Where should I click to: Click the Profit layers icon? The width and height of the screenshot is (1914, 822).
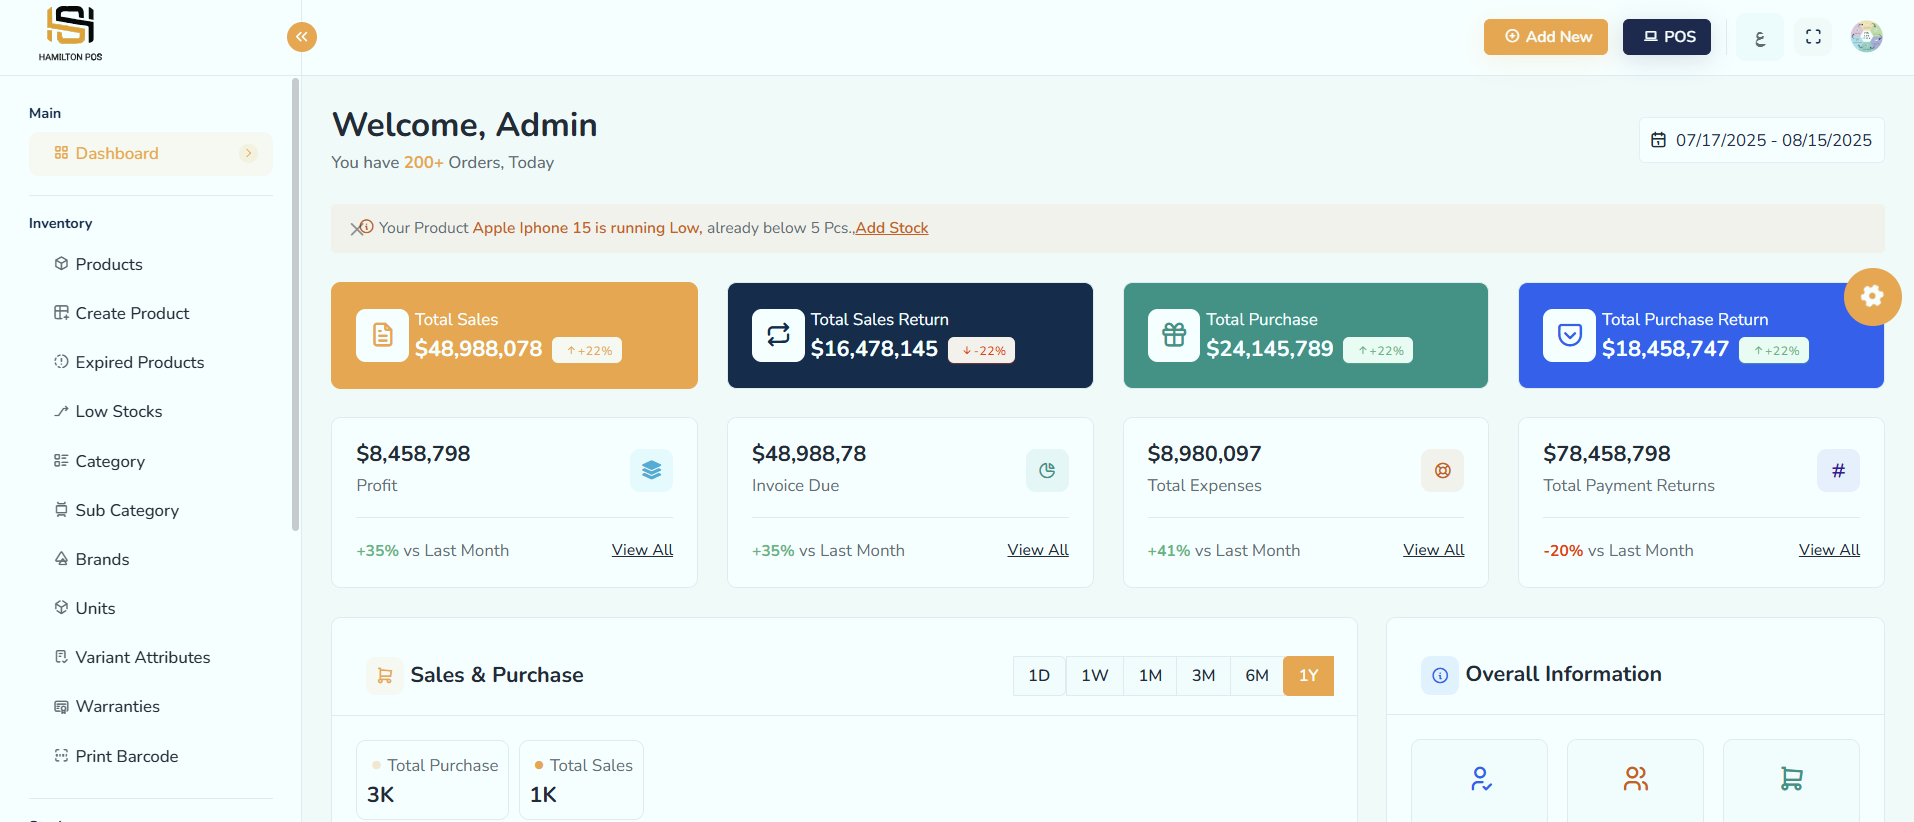(x=651, y=470)
